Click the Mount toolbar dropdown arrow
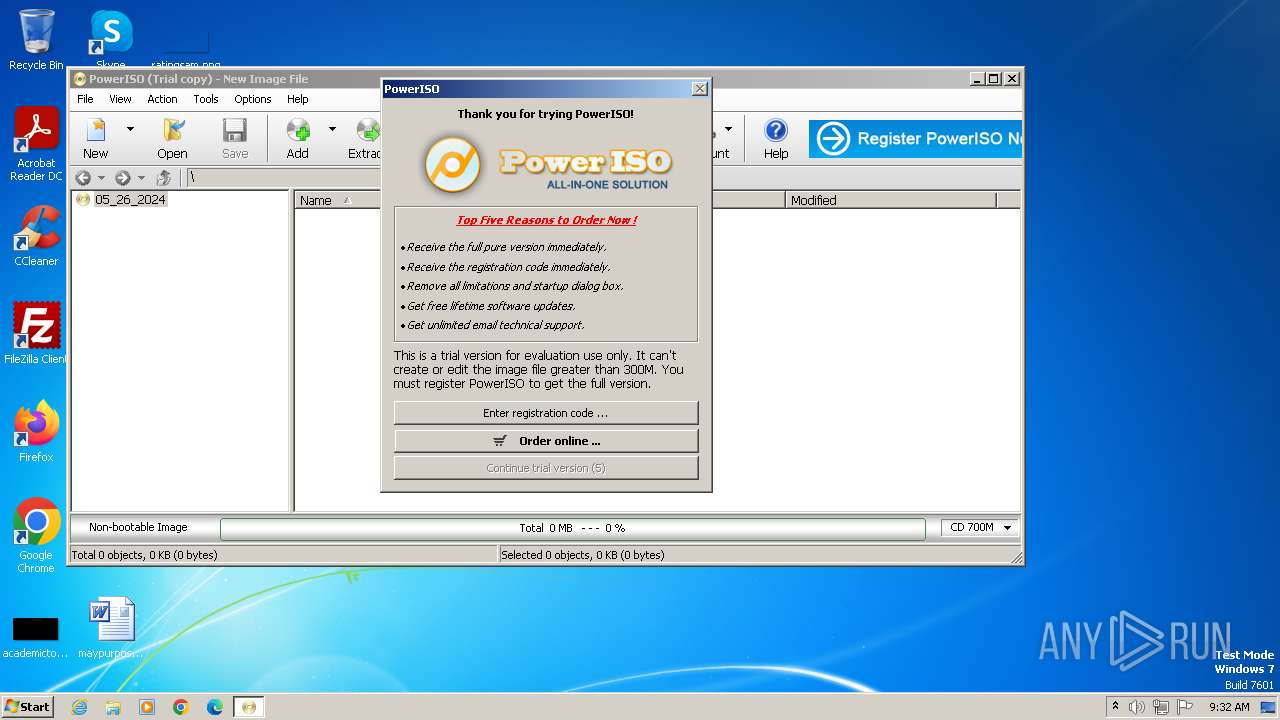This screenshot has width=1280, height=720. coord(728,129)
